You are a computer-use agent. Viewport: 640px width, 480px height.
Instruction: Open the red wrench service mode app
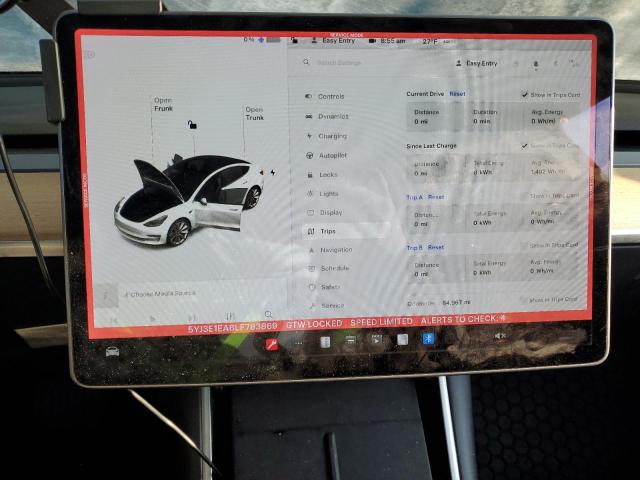pos(271,344)
